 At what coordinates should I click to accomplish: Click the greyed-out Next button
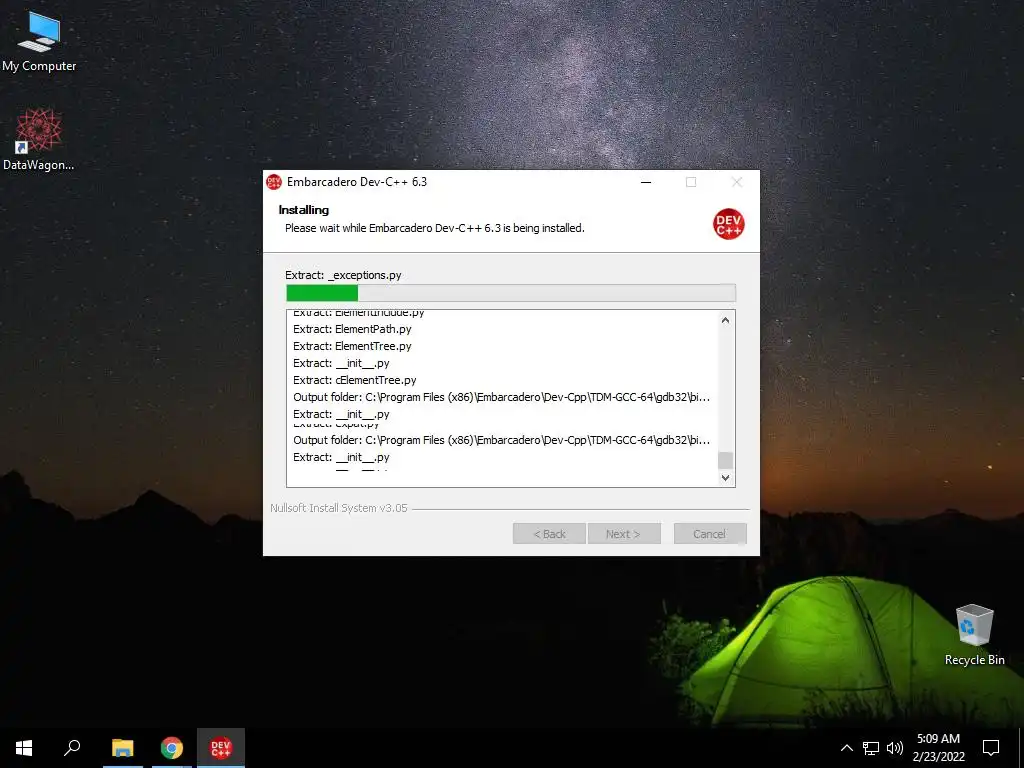coord(624,534)
